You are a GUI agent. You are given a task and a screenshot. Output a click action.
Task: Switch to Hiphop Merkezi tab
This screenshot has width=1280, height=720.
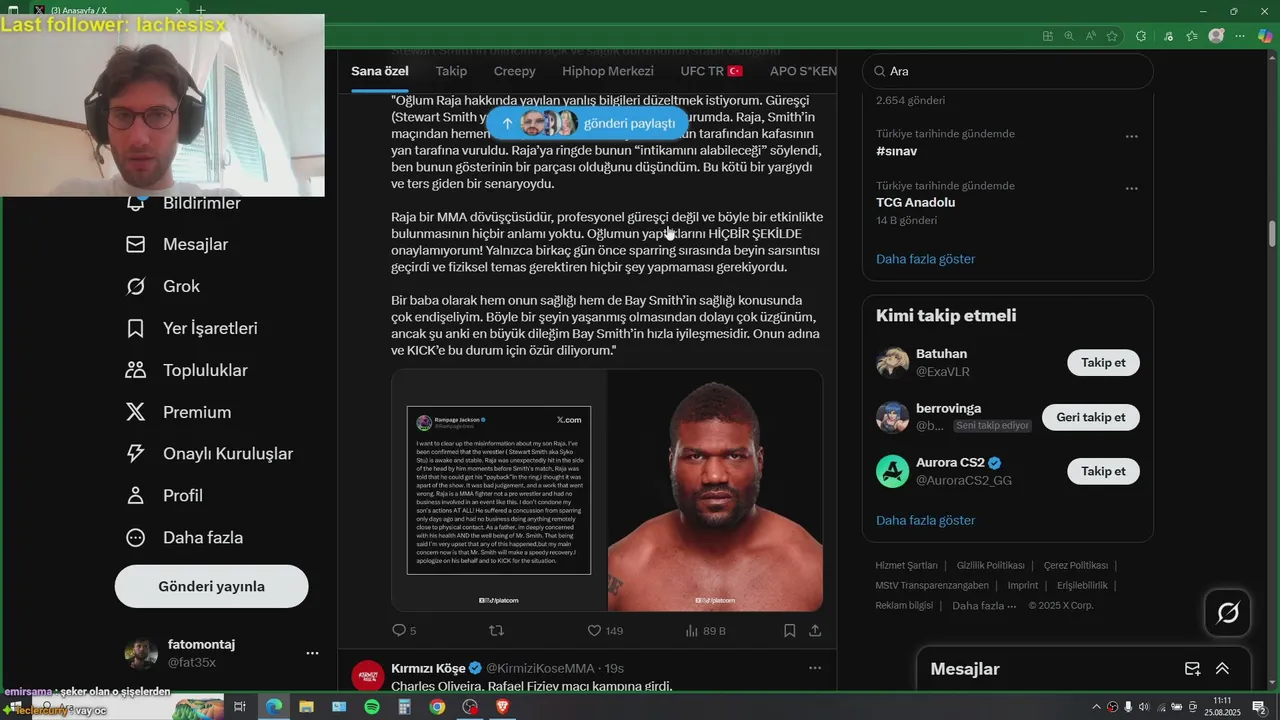click(x=608, y=71)
